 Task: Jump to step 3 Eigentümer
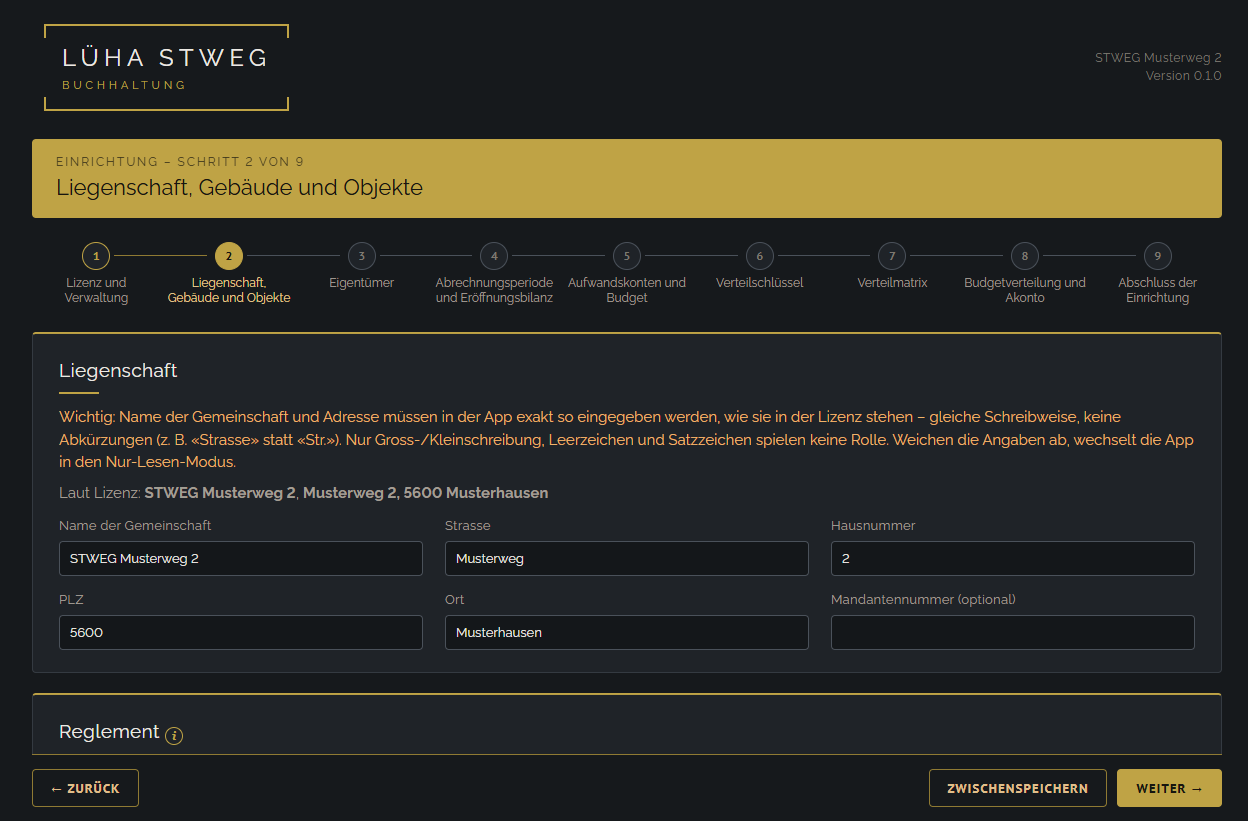[361, 256]
